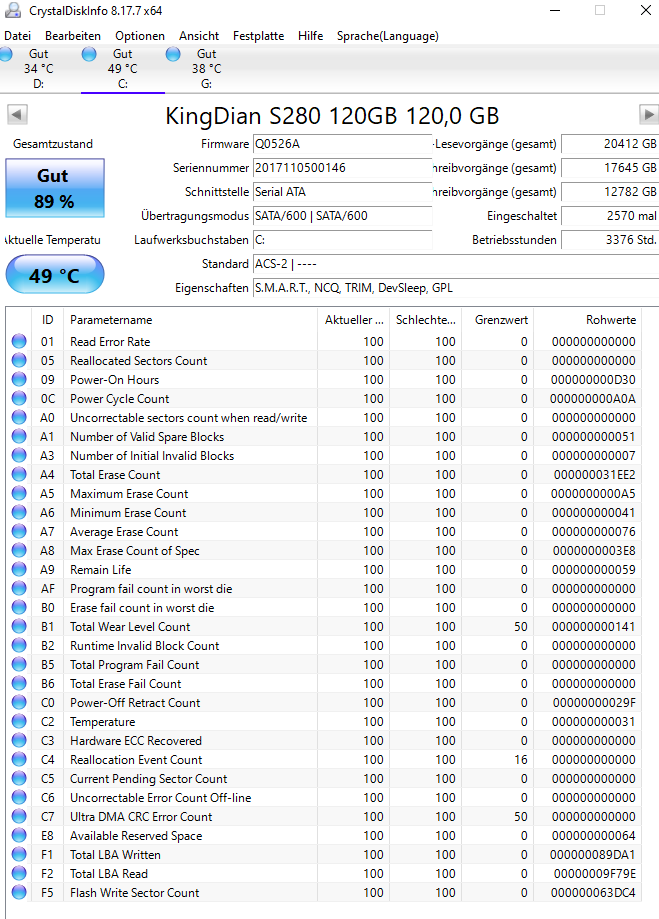This screenshot has width=659, height=919.
Task: Click the drive title KingDian S280 120GB
Action: (x=332, y=115)
